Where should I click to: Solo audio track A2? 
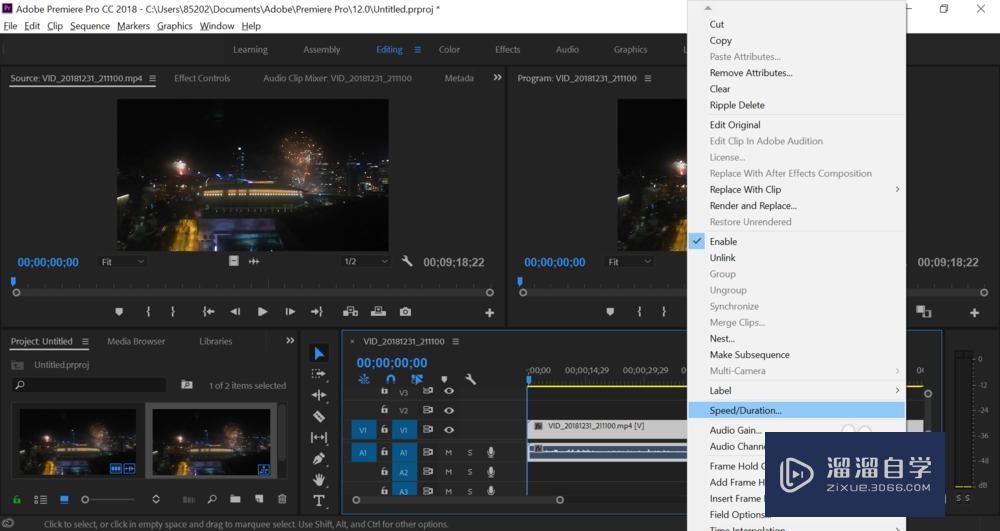click(x=470, y=472)
